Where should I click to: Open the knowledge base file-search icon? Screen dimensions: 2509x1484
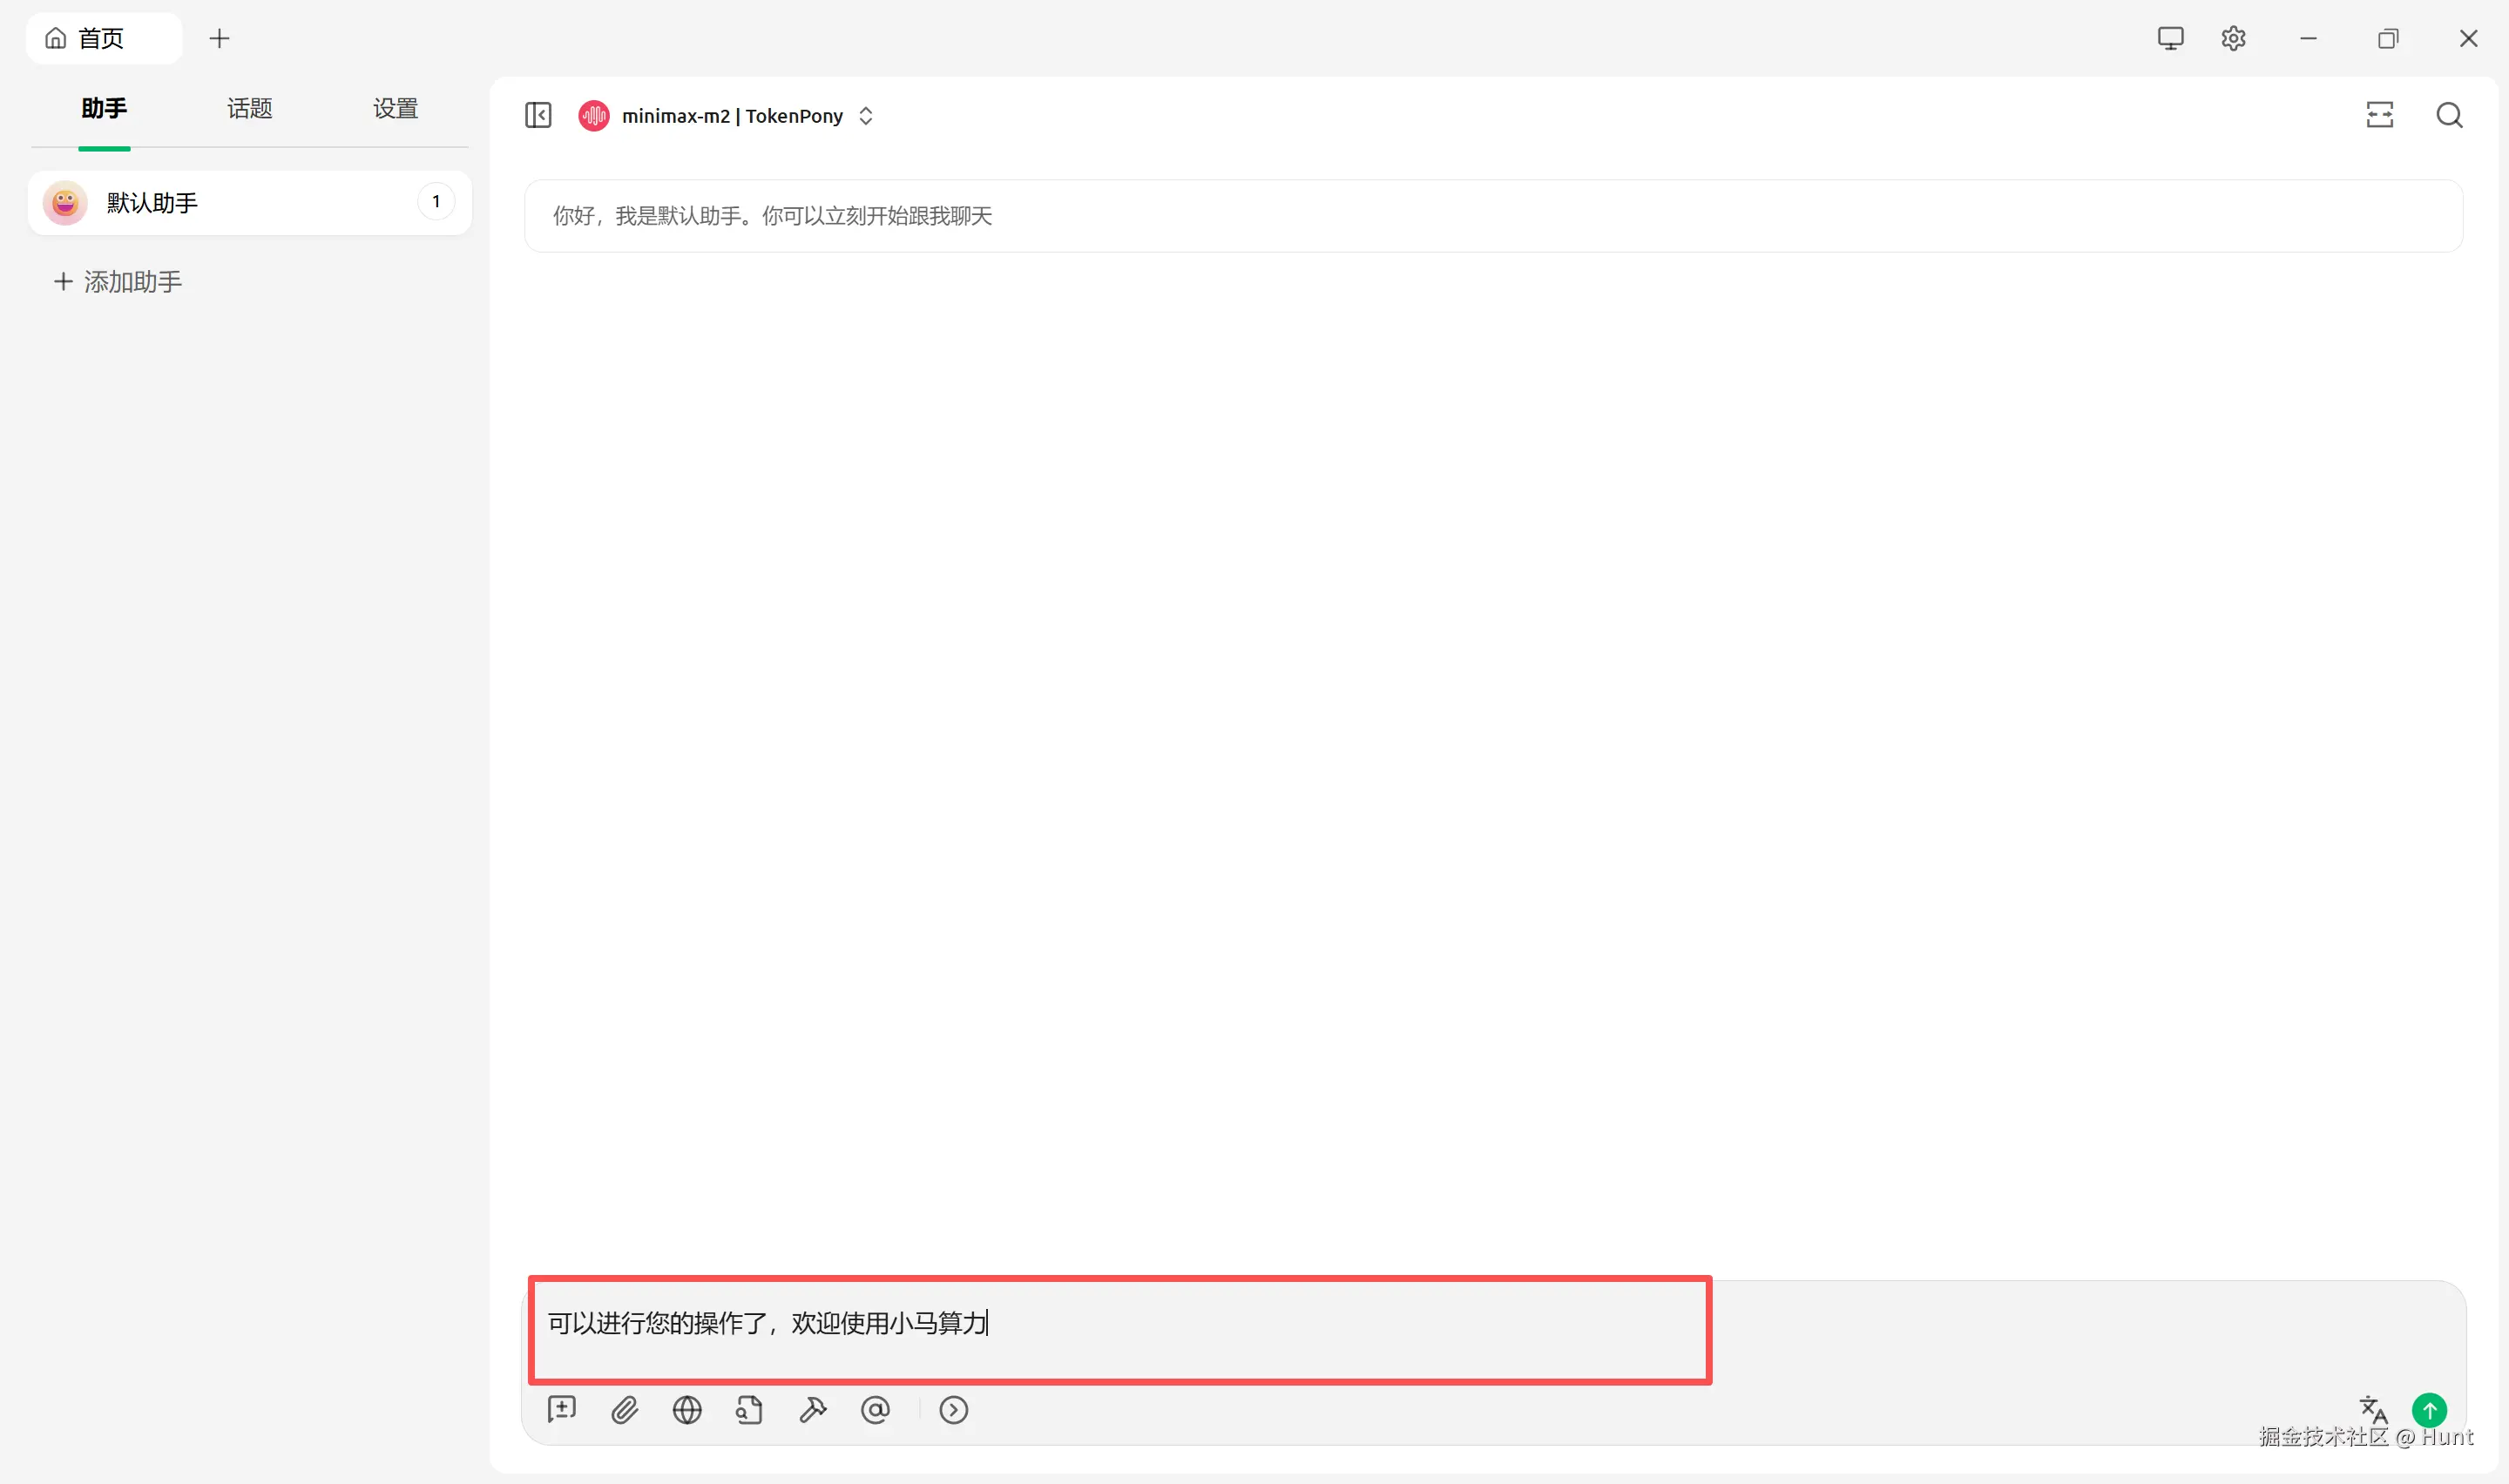tap(749, 1410)
